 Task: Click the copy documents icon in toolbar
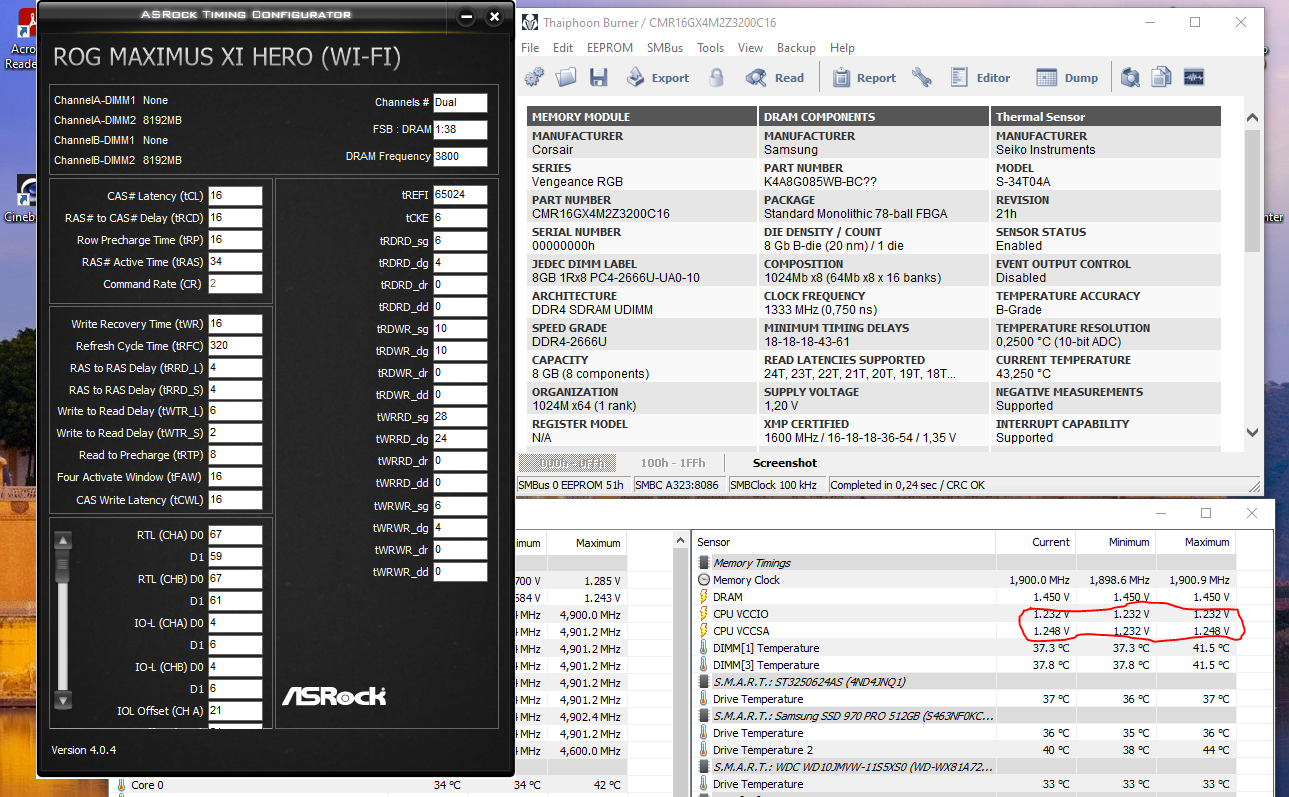(1161, 77)
